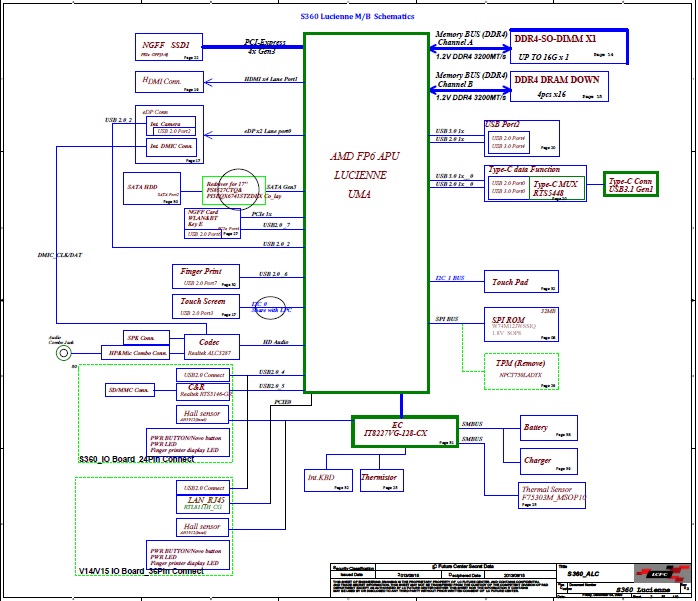
Task: Click the Codec Realtek block
Action: (x=211, y=347)
